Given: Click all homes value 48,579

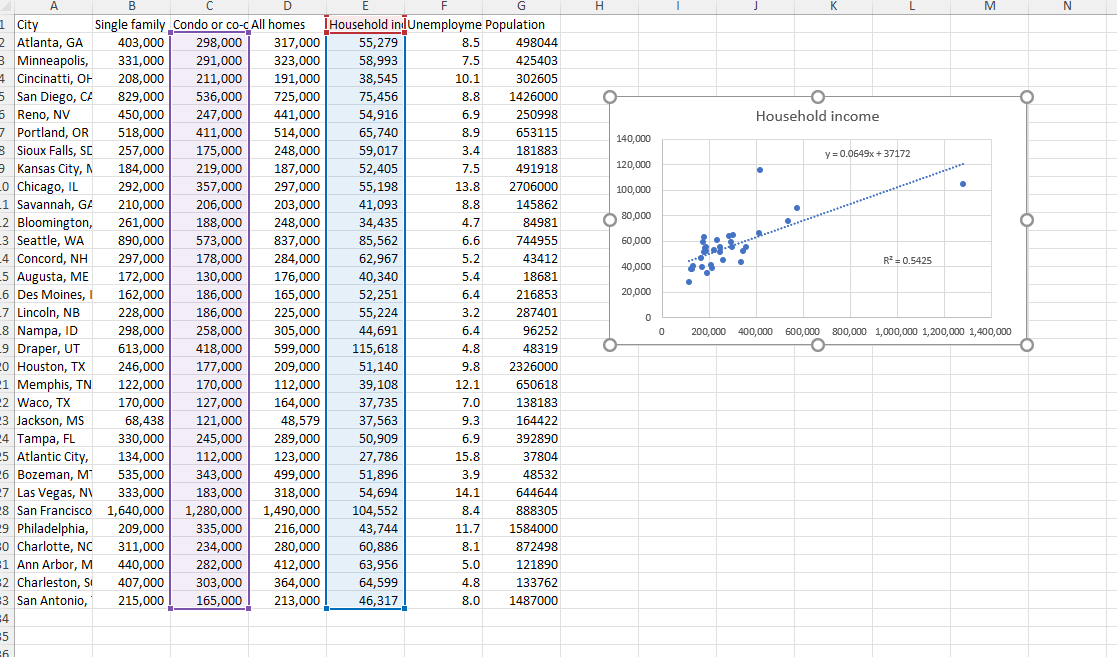Looking at the screenshot, I should (x=288, y=420).
